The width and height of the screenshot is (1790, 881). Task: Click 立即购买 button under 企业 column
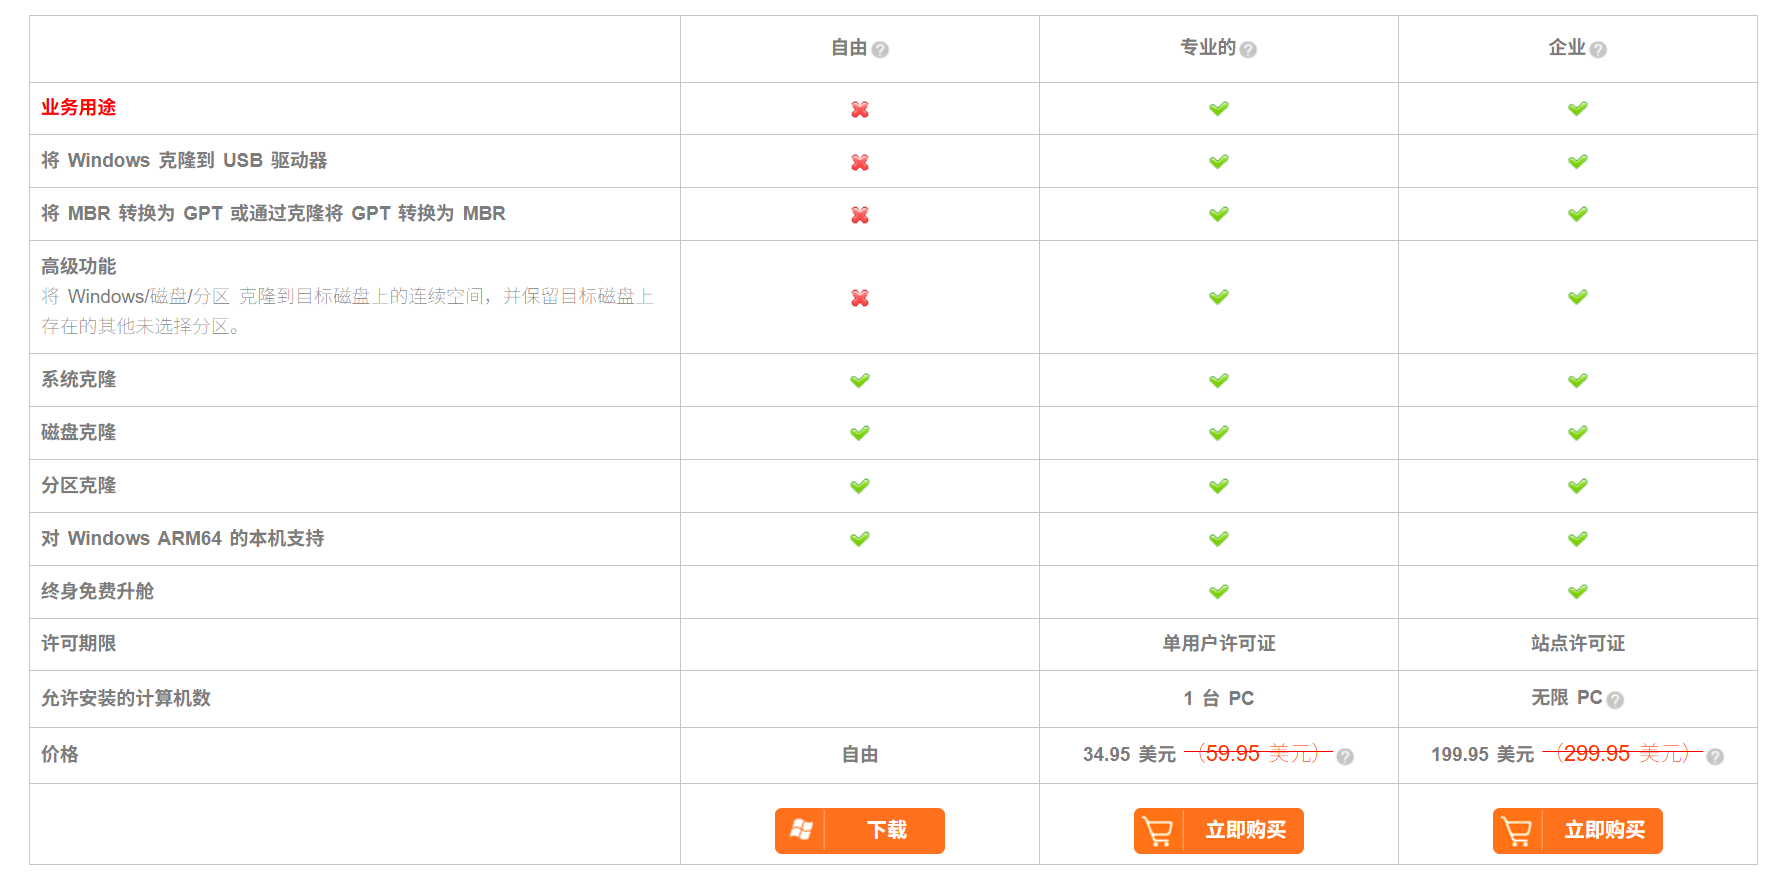click(1578, 831)
